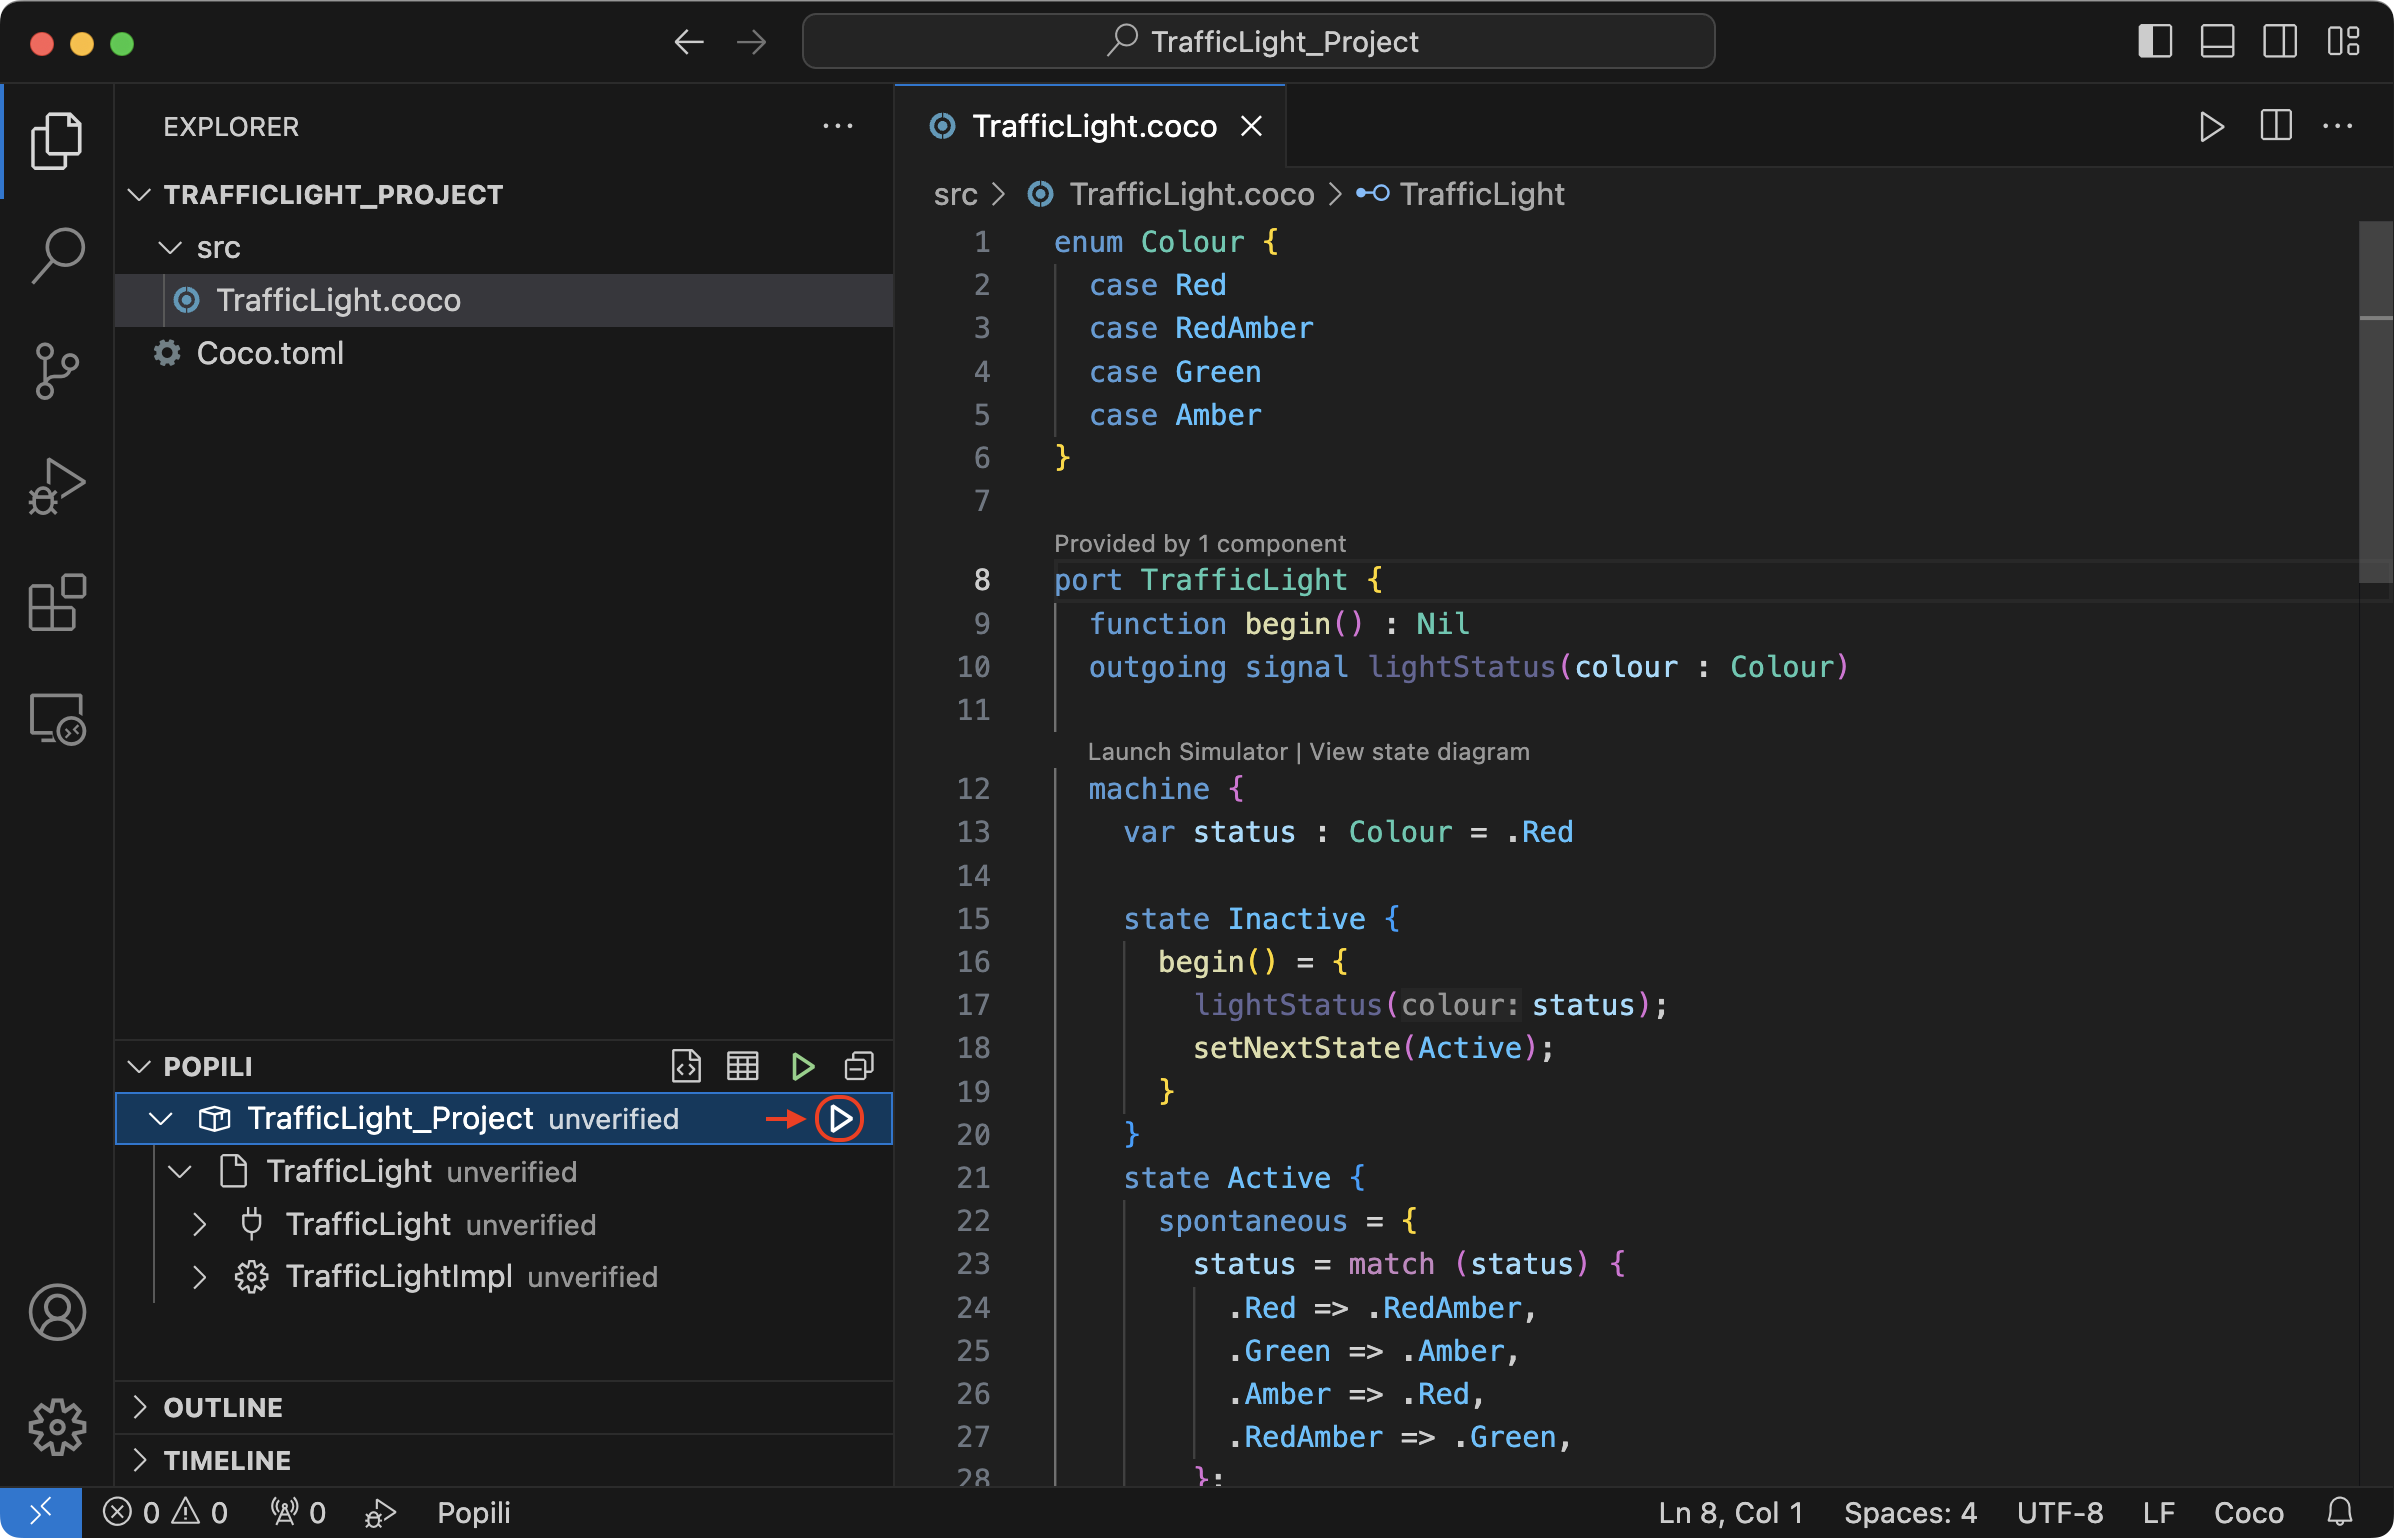Screen dimensions: 2394x1538
Task: Open the Explorer view in activity bar
Action: pyautogui.click(x=57, y=140)
